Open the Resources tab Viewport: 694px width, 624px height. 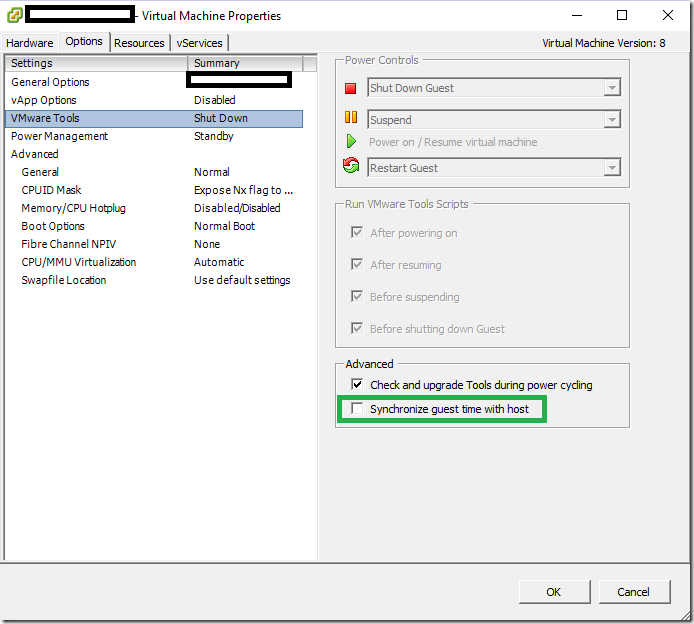(139, 43)
